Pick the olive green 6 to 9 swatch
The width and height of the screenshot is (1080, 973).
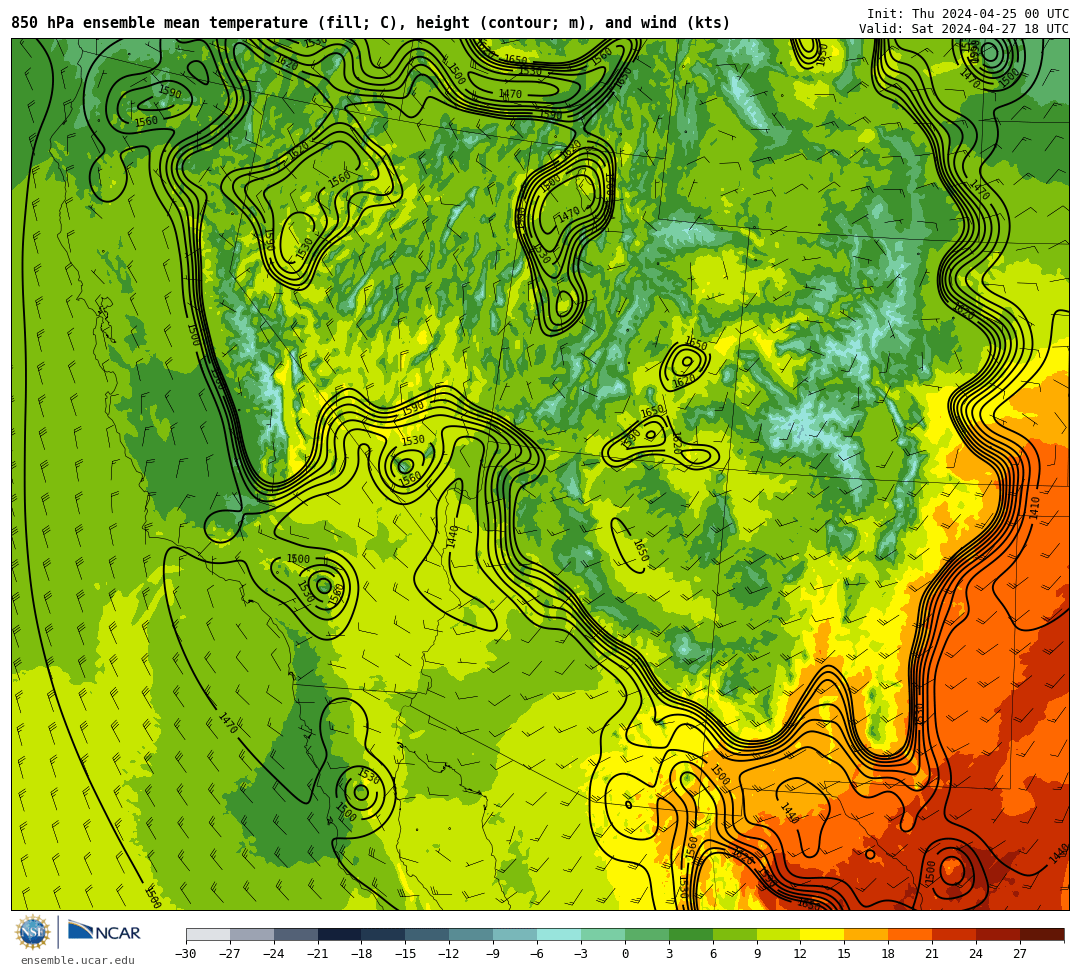point(735,934)
